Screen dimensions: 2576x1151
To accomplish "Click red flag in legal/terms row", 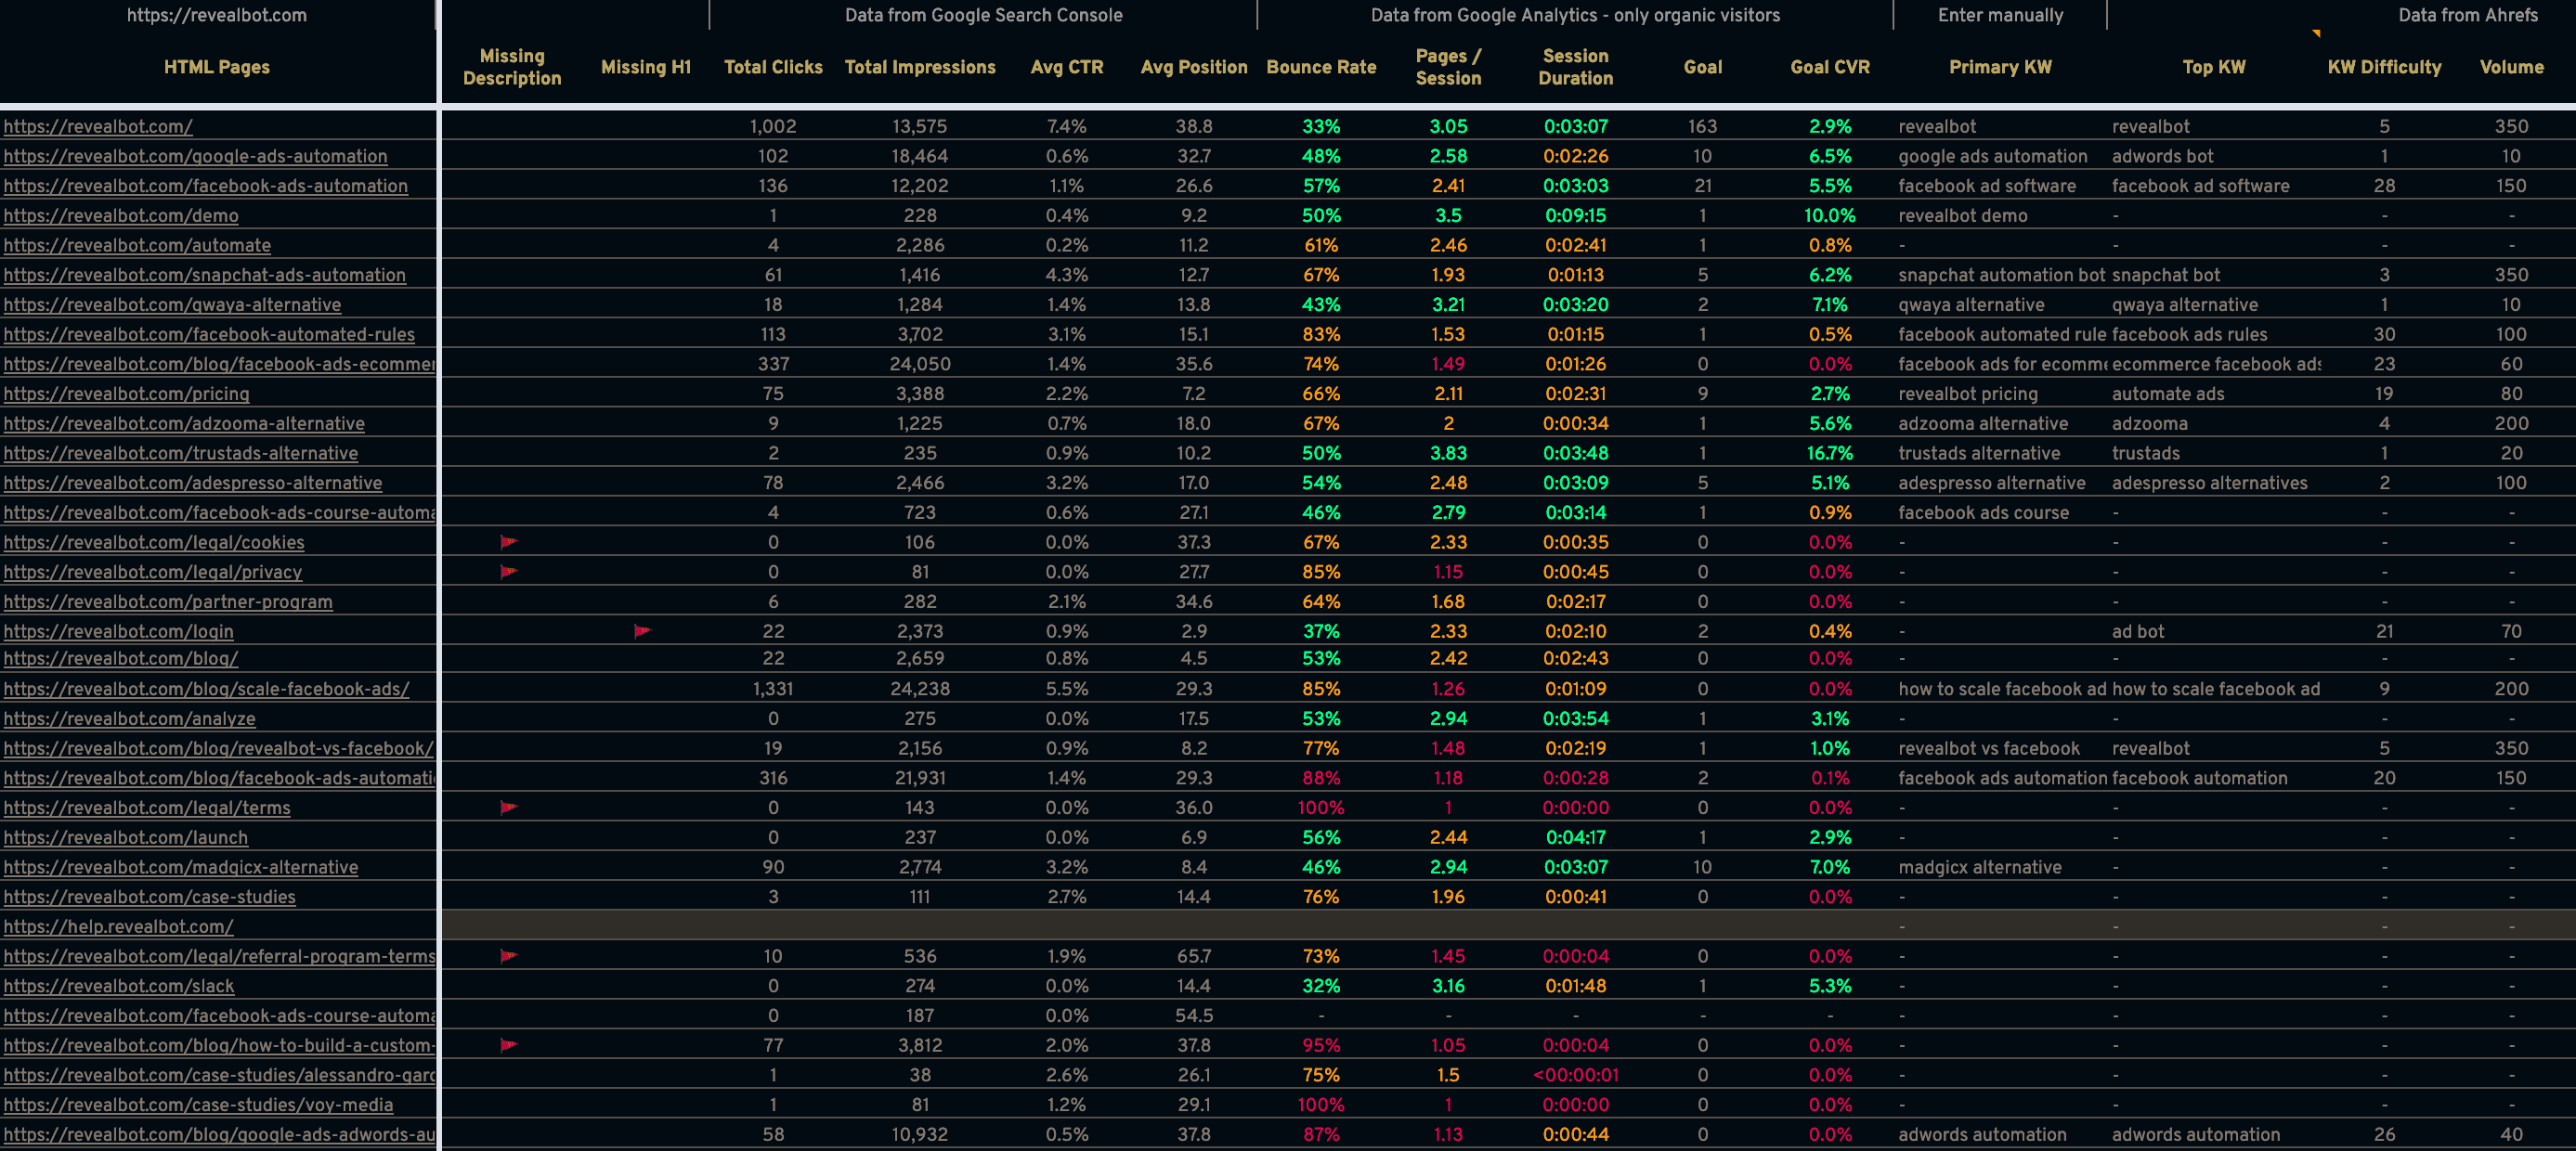I will click(509, 807).
